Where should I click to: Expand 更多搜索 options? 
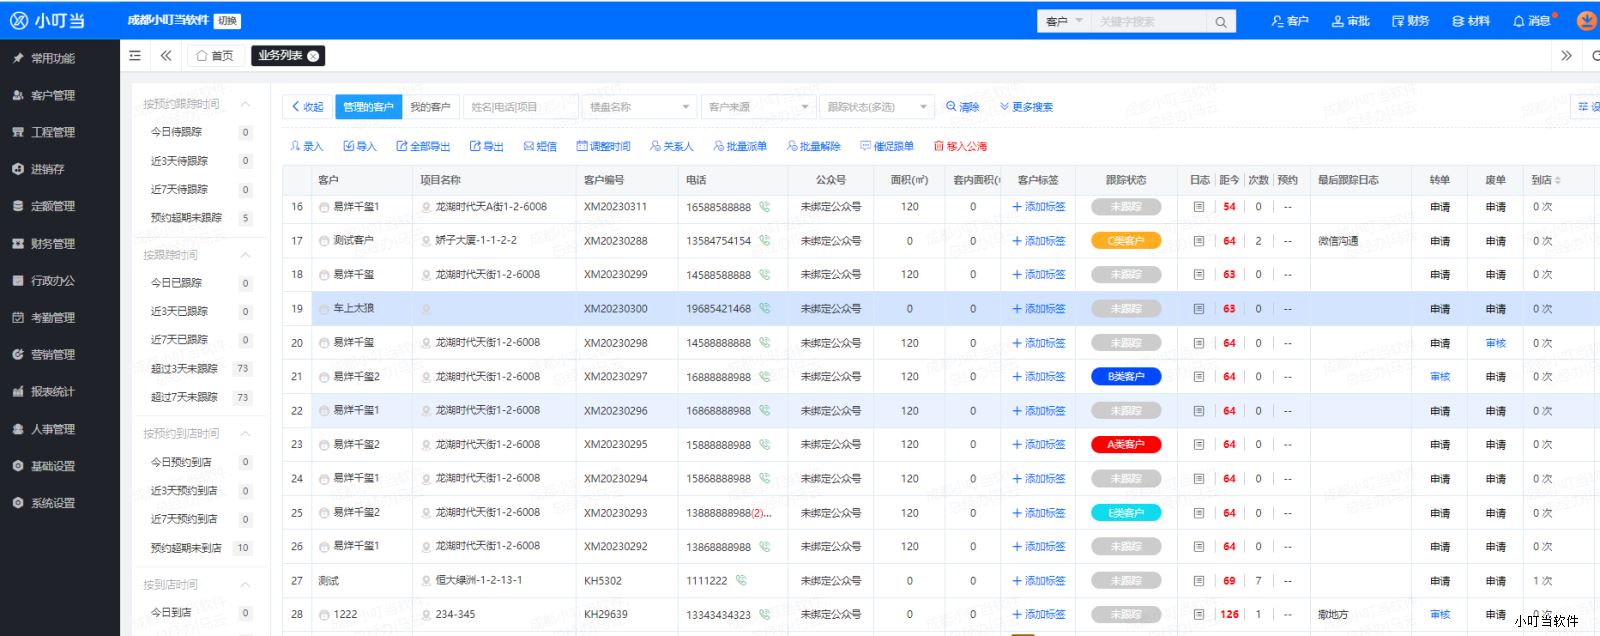point(1026,107)
